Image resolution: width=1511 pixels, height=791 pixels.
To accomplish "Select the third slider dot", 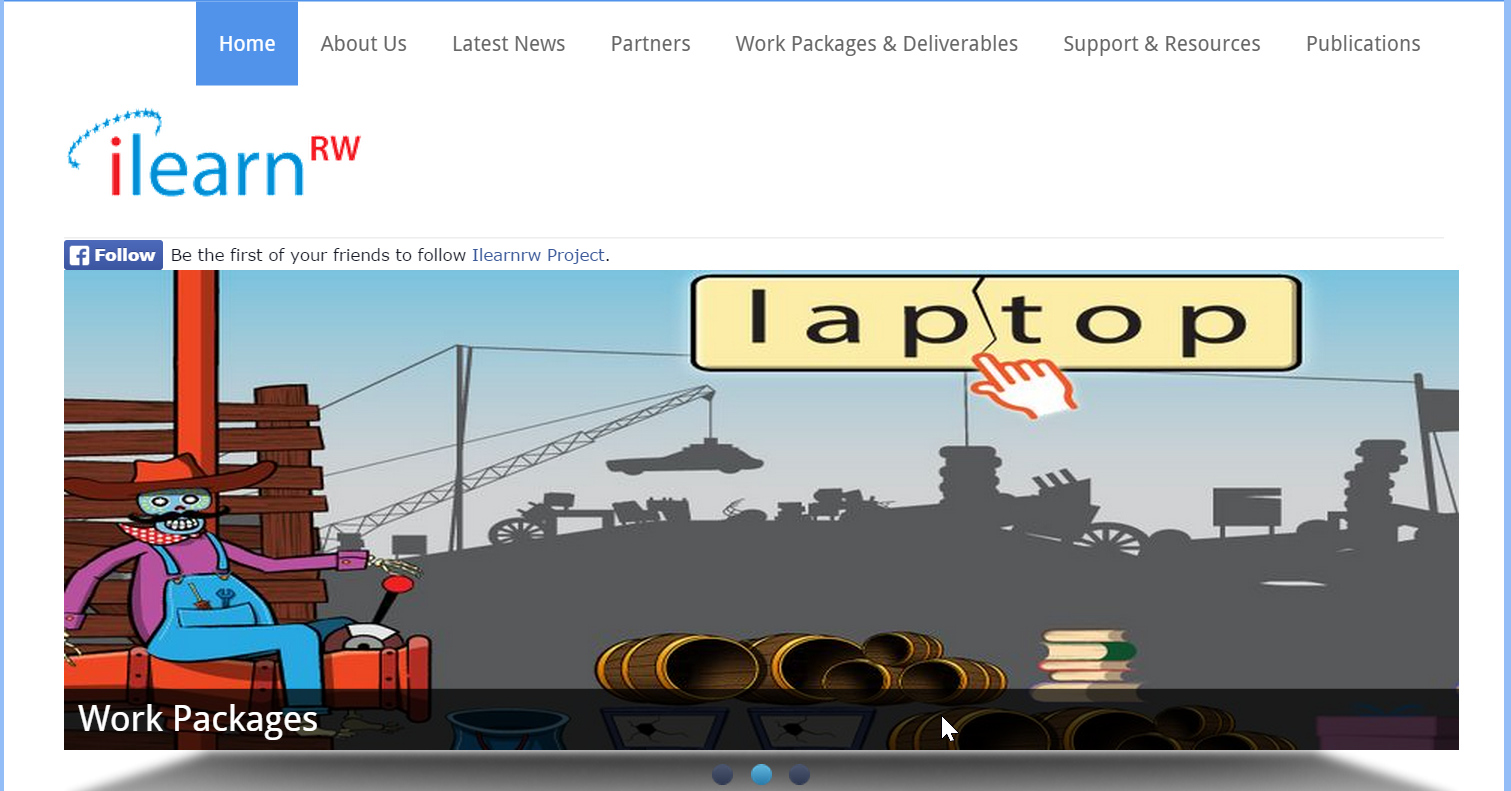I will [x=799, y=774].
